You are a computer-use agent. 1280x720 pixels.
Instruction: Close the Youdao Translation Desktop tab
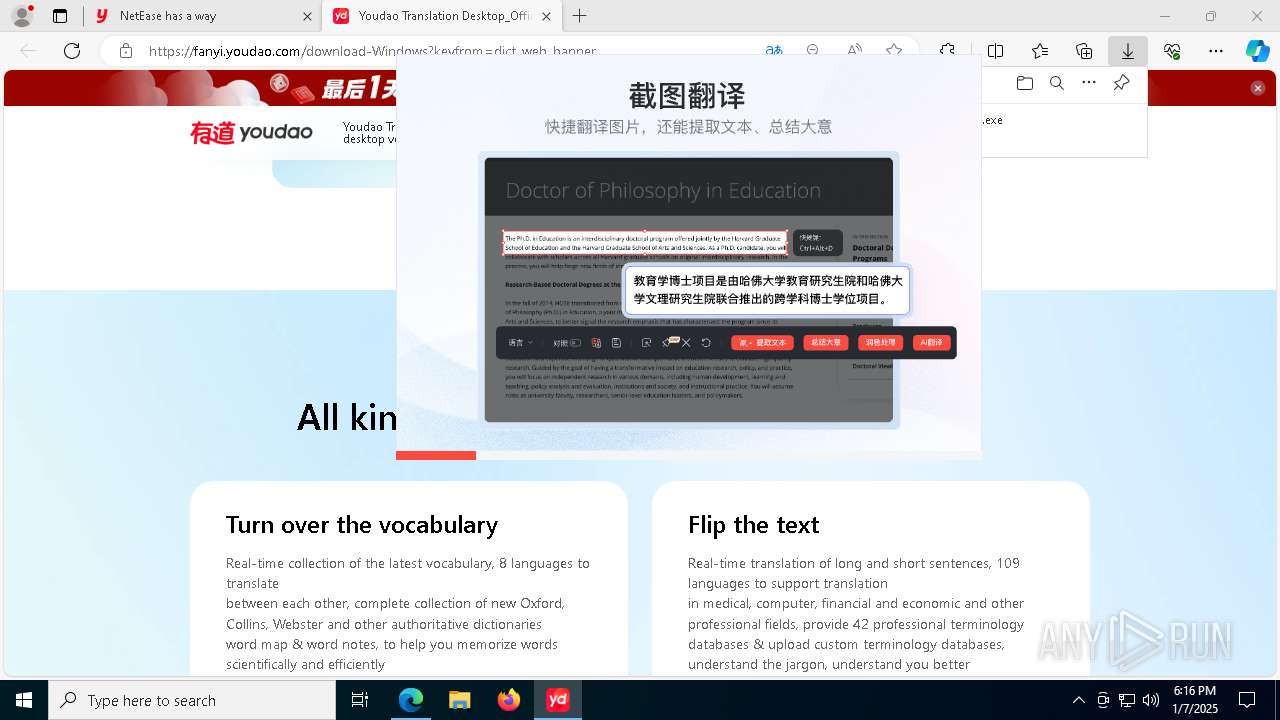545,16
